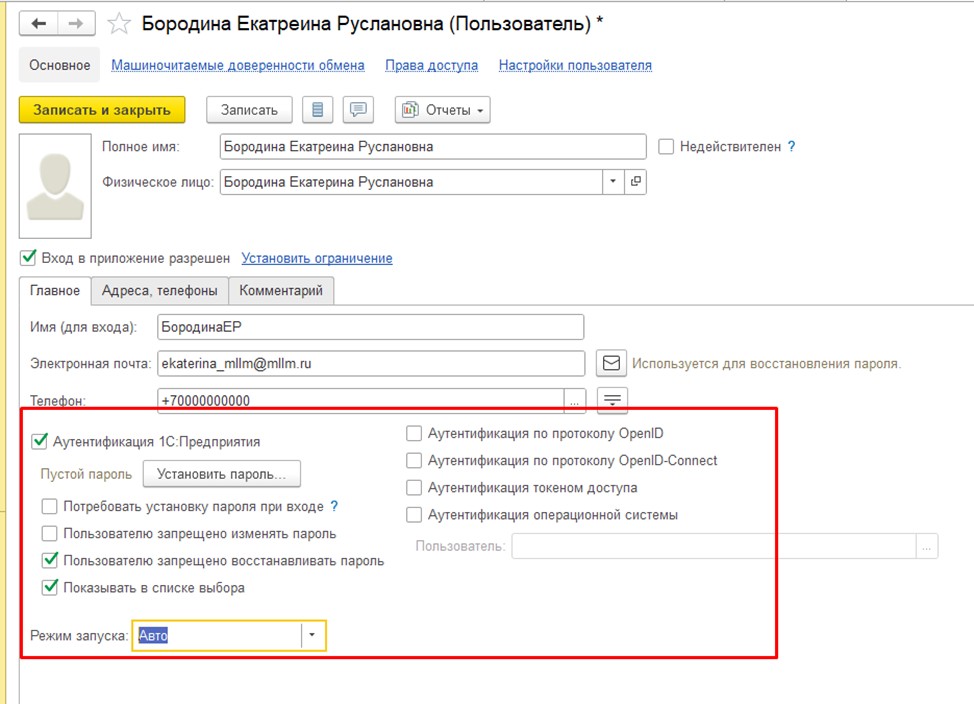Viewport: 974px width, 704px height.
Task: Open Права доступа
Action: click(x=432, y=65)
